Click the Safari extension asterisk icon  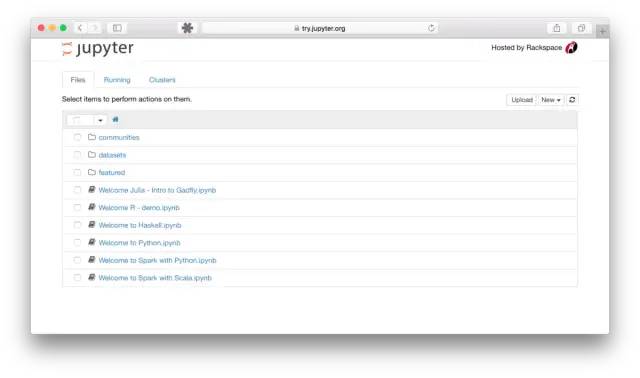(187, 28)
